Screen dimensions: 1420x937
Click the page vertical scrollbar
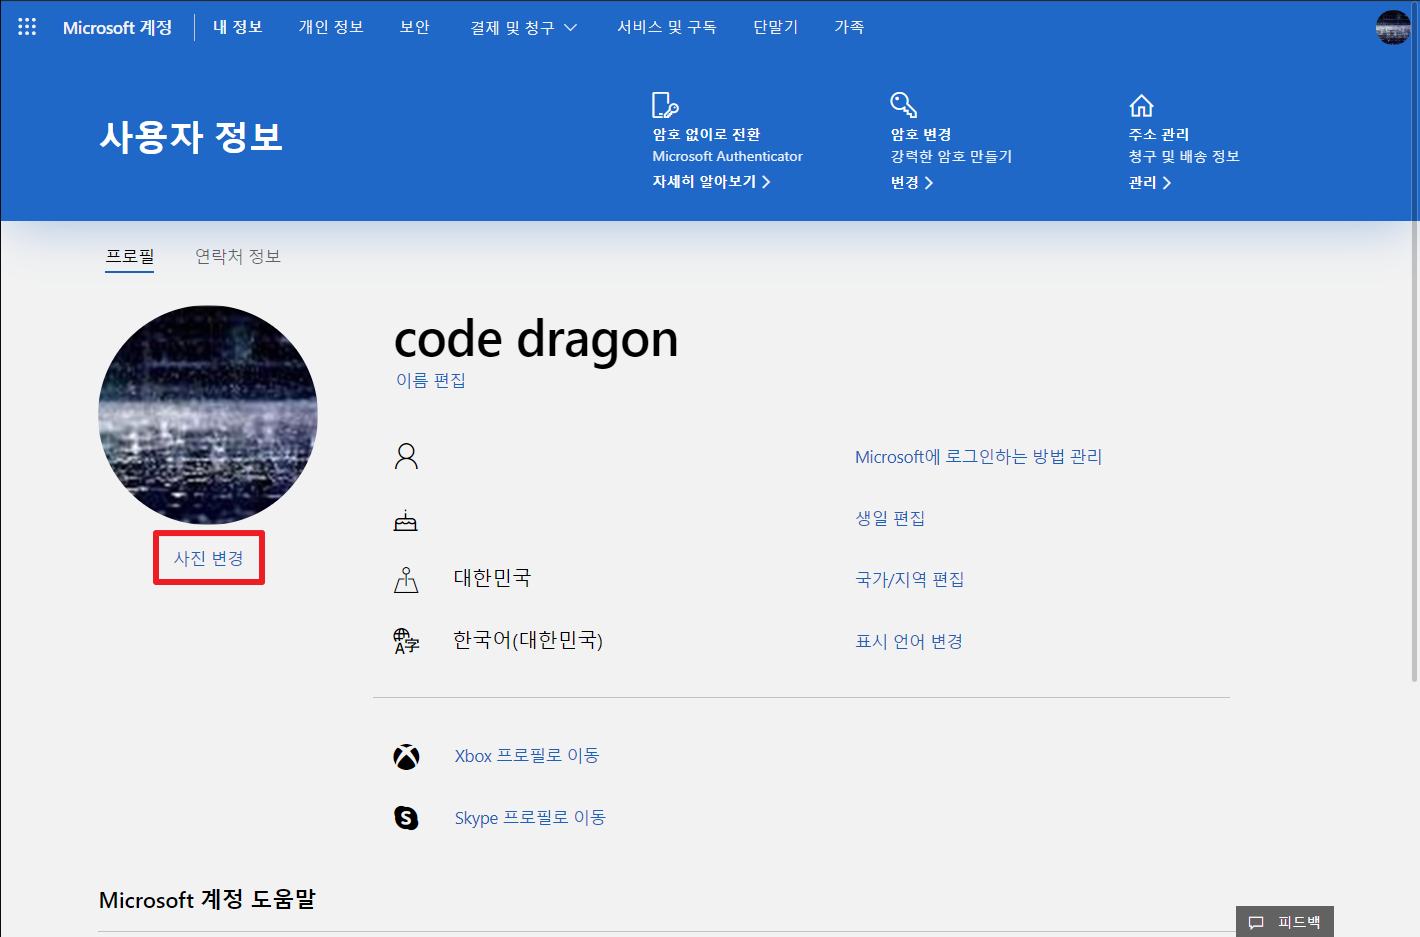[1414, 340]
